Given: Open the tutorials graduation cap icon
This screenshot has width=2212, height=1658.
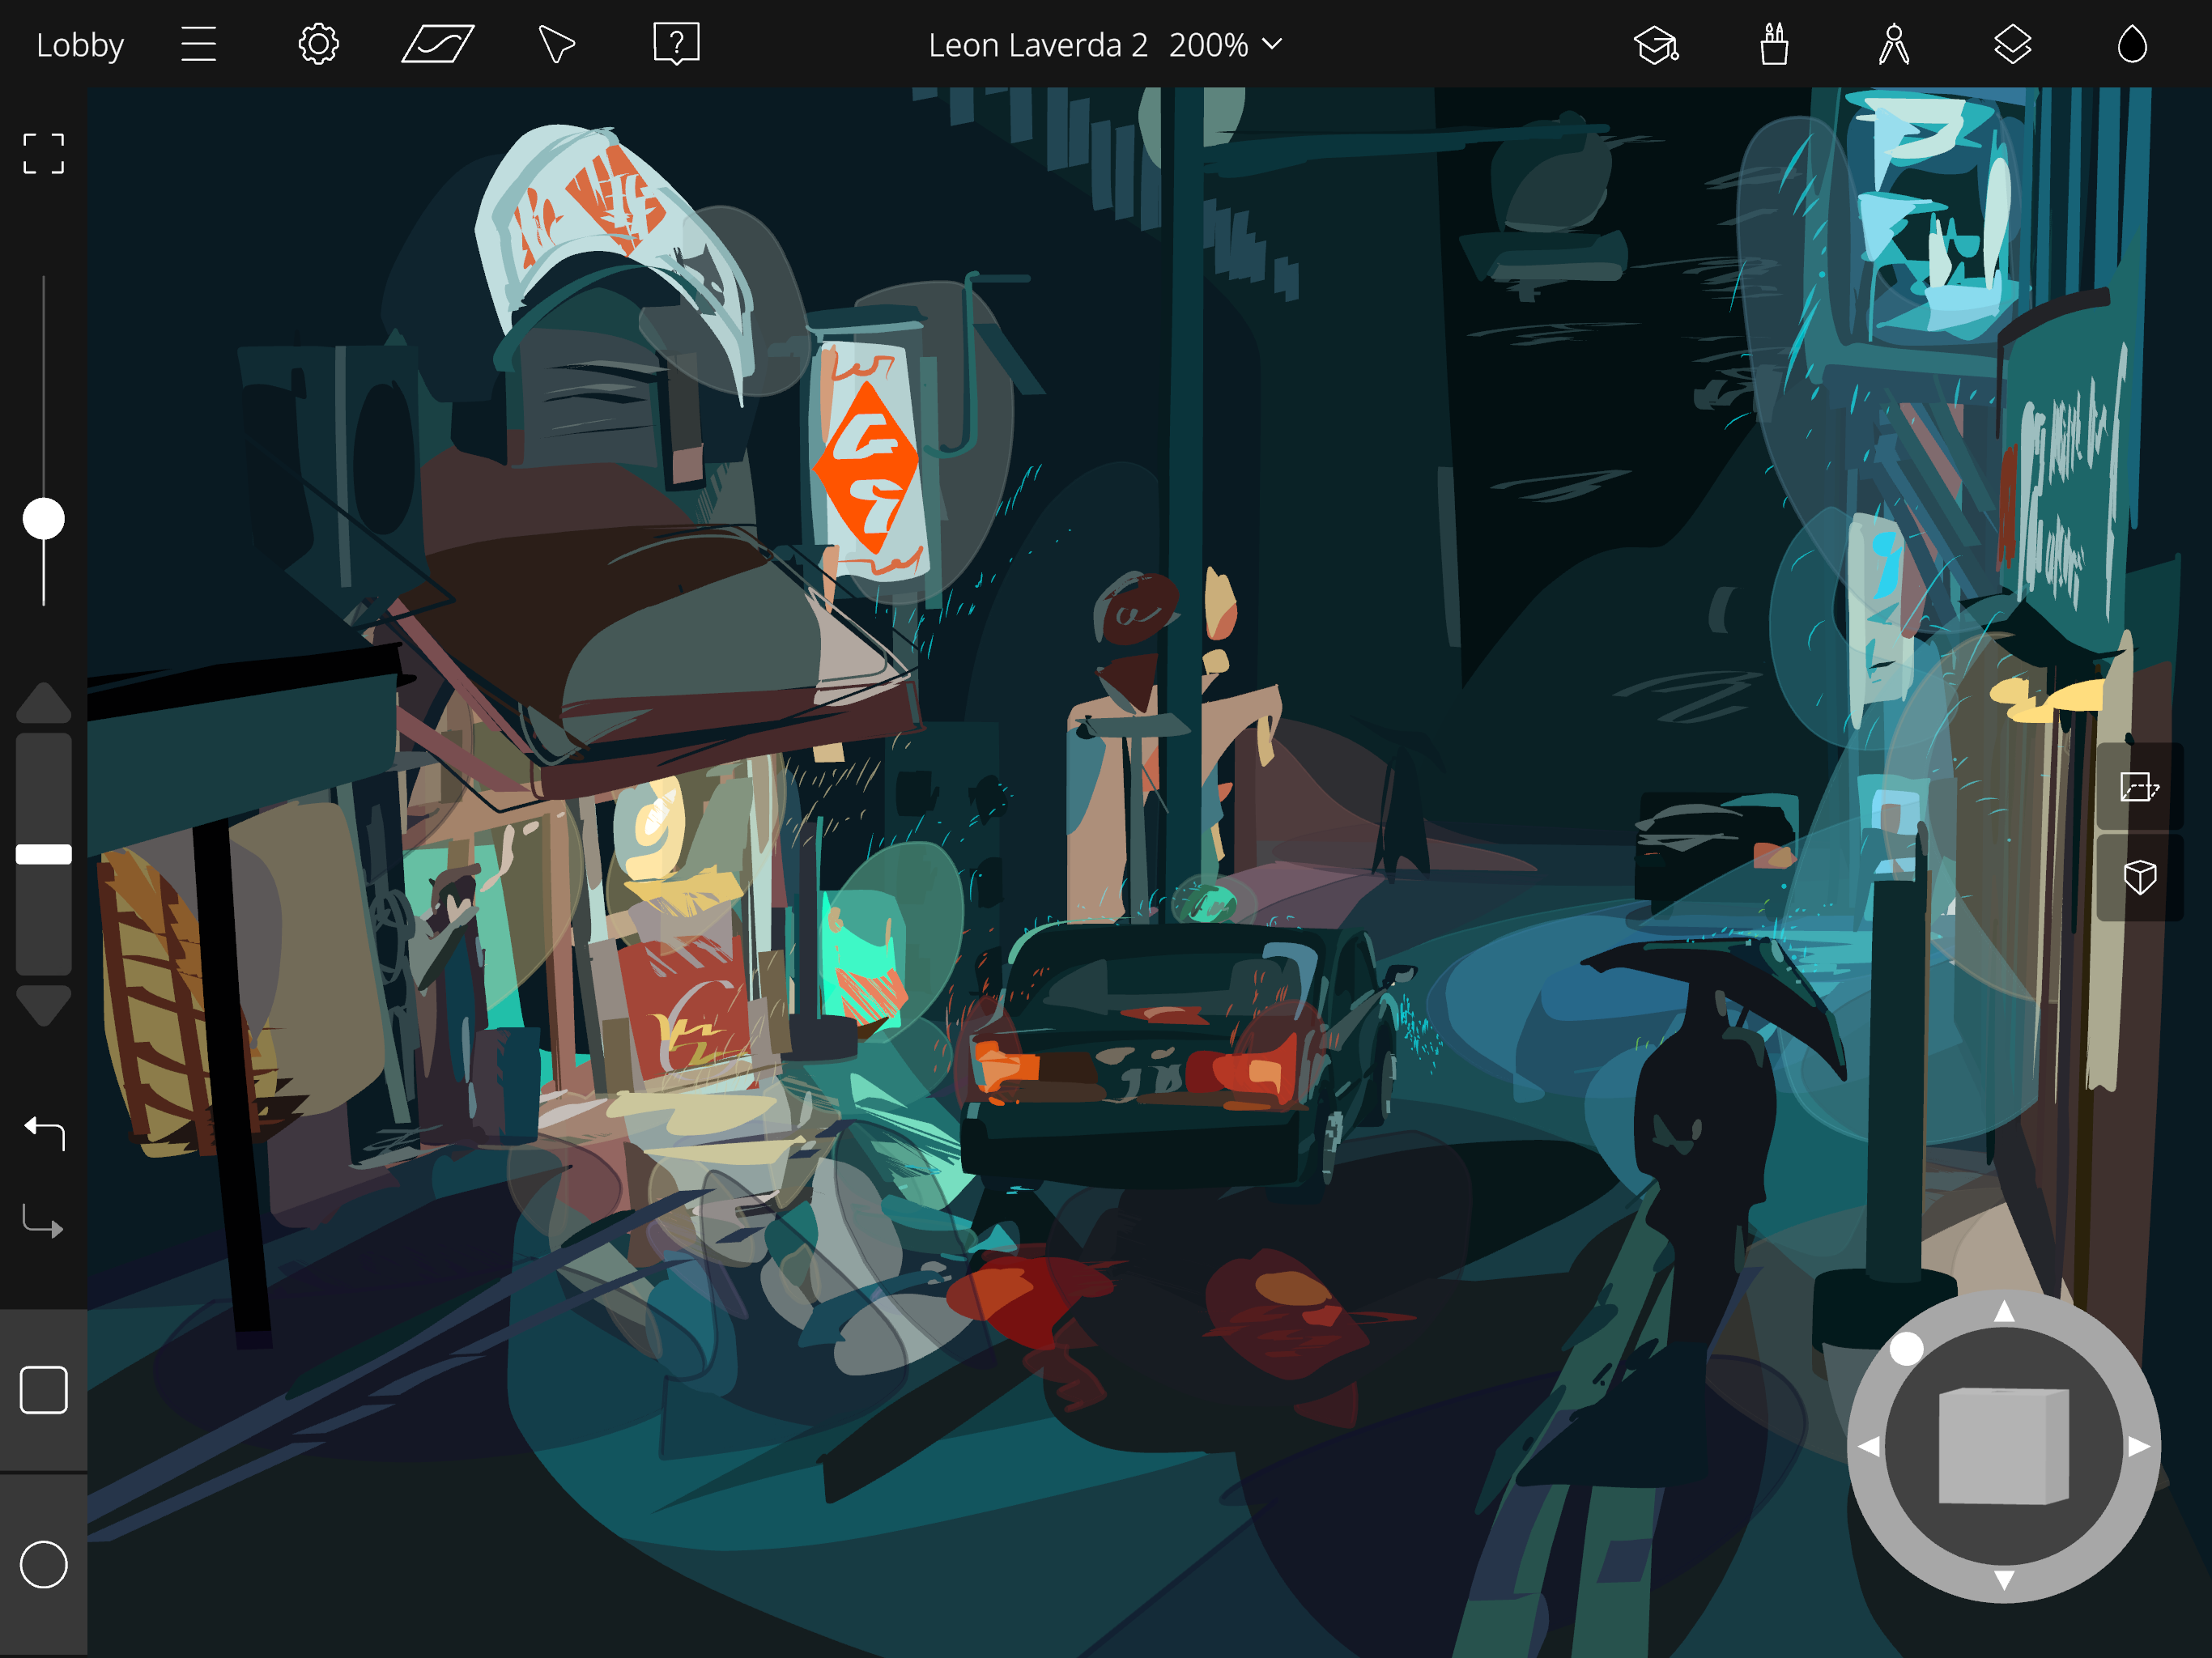Looking at the screenshot, I should pyautogui.click(x=1655, y=45).
